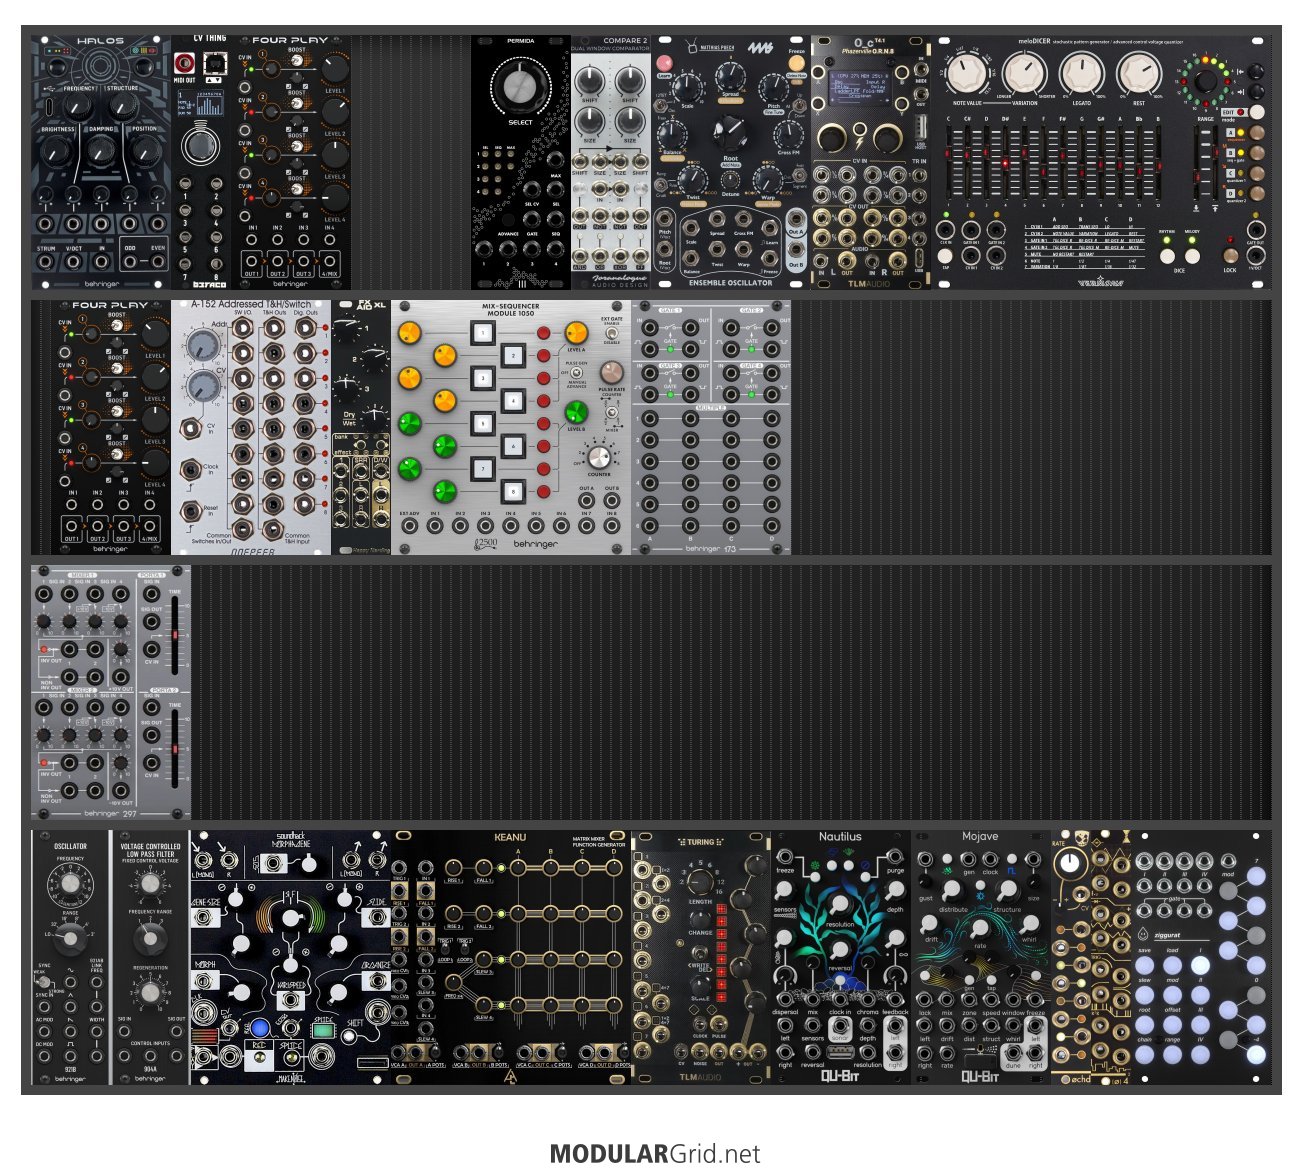Click the Out B jack on Ensemble Oscillator
The width and height of the screenshot is (1312, 1175).
point(796,250)
